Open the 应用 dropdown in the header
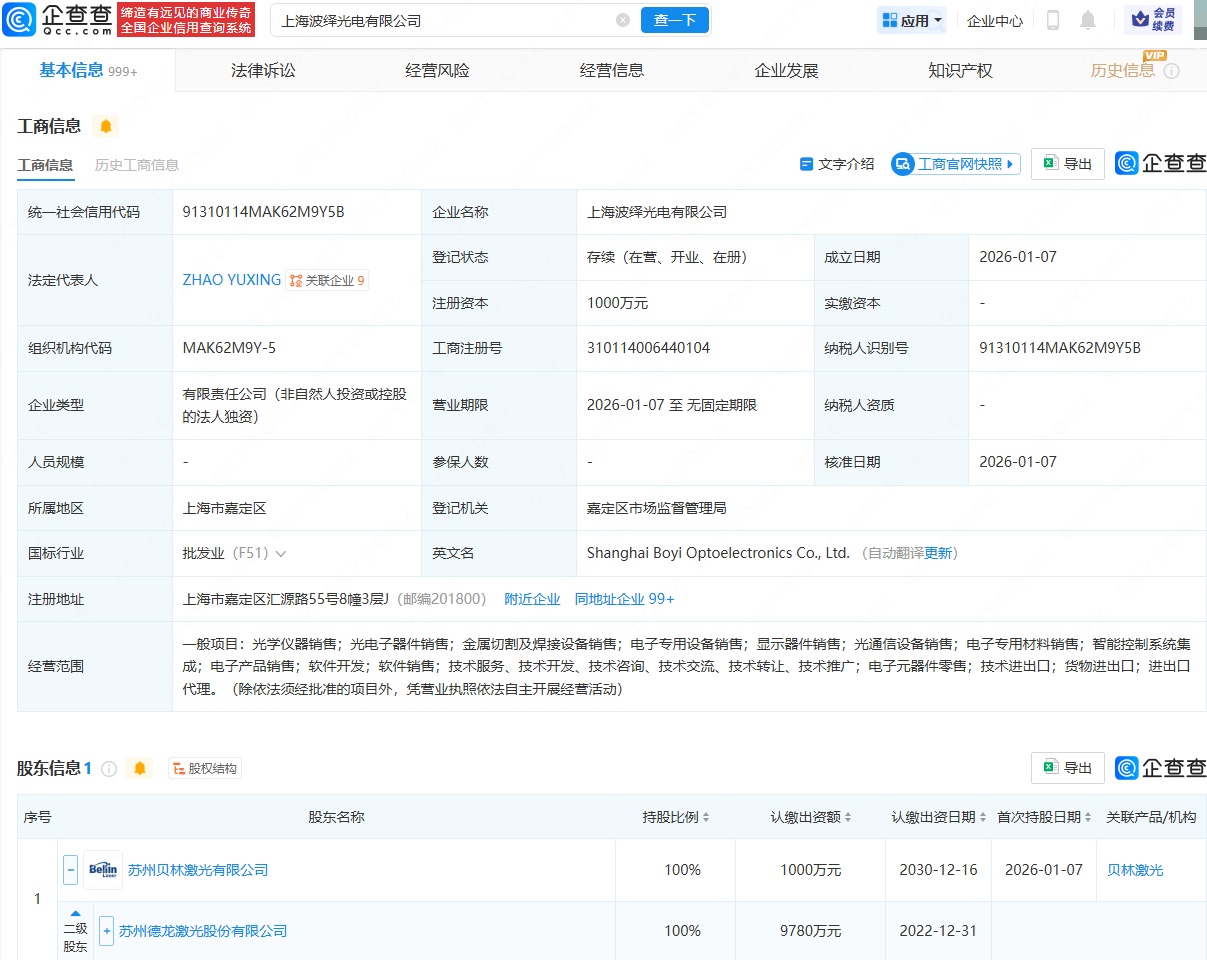The width and height of the screenshot is (1207, 960). [x=911, y=20]
